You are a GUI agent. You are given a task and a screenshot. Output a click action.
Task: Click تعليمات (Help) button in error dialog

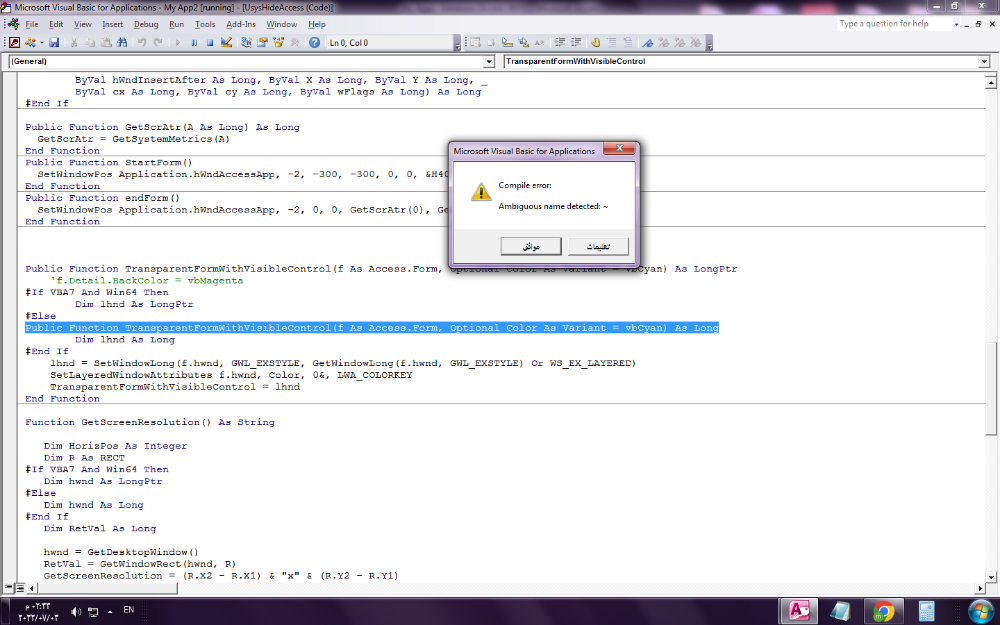(598, 246)
